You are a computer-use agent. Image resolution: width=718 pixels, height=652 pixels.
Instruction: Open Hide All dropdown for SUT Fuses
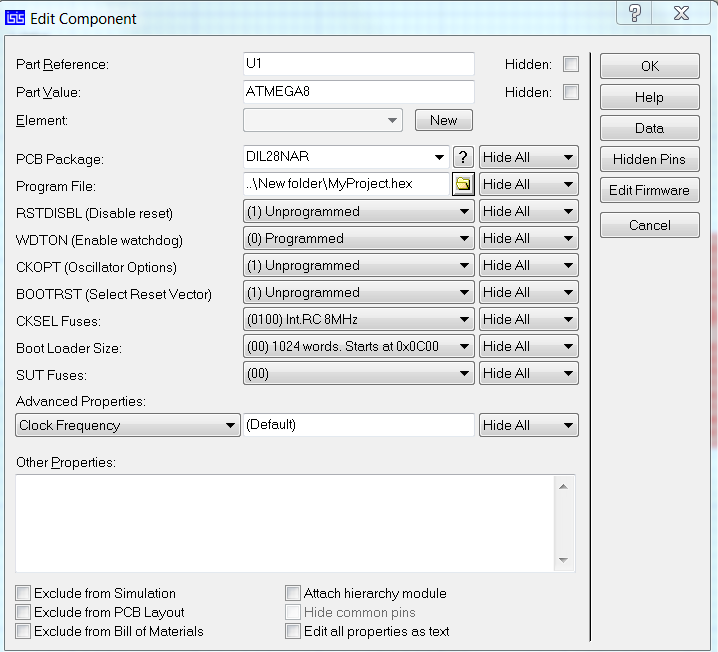528,374
